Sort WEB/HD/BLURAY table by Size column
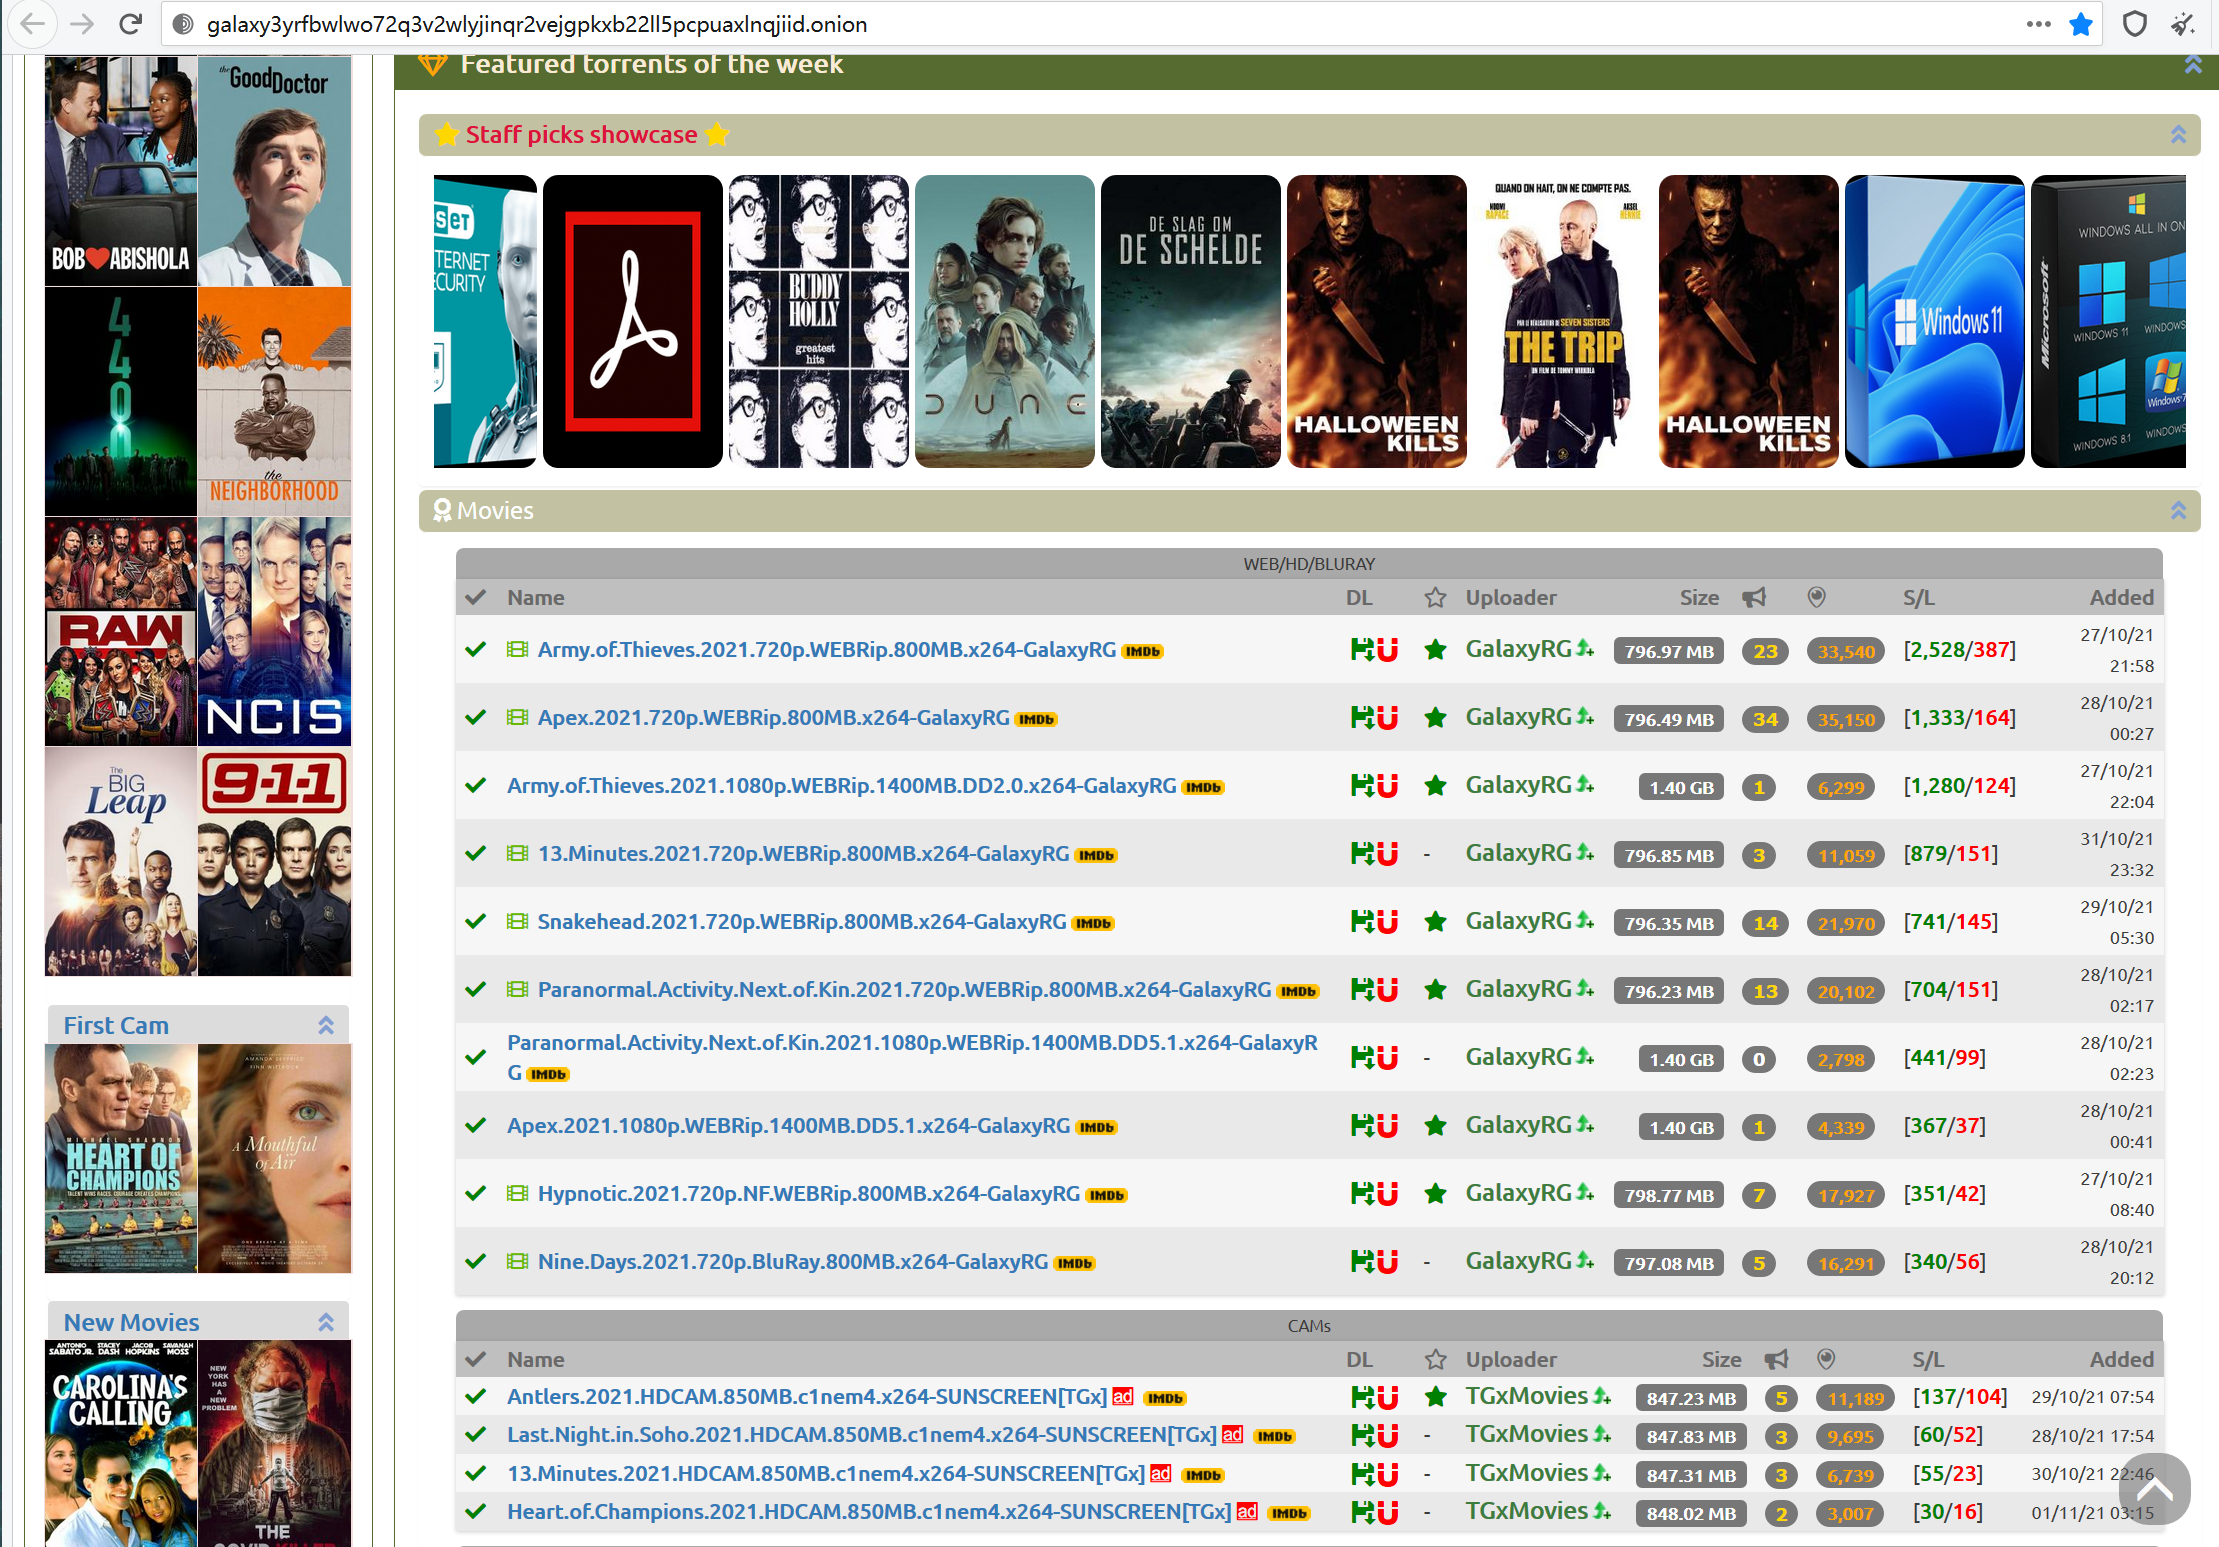Viewport: 2219px width, 1547px height. click(1698, 598)
